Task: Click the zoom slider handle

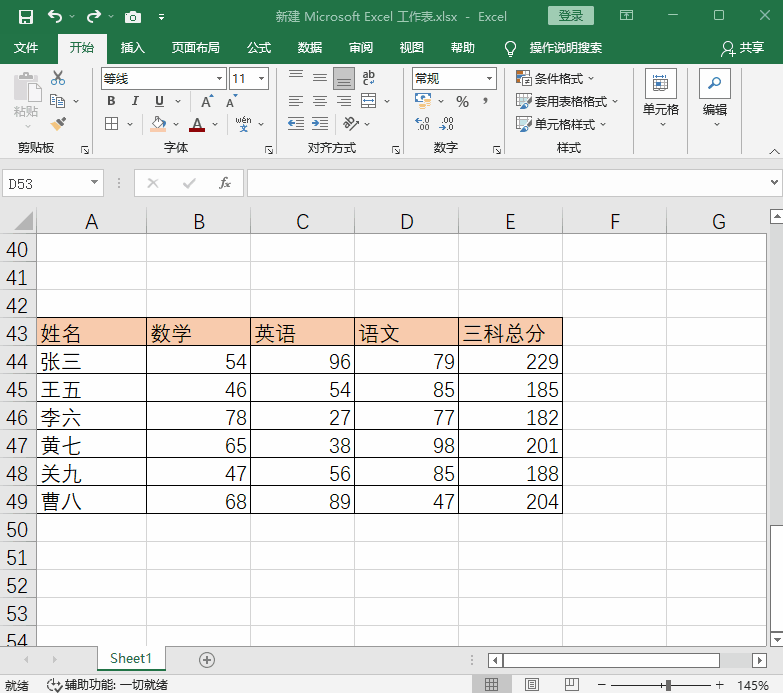Action: [668, 685]
